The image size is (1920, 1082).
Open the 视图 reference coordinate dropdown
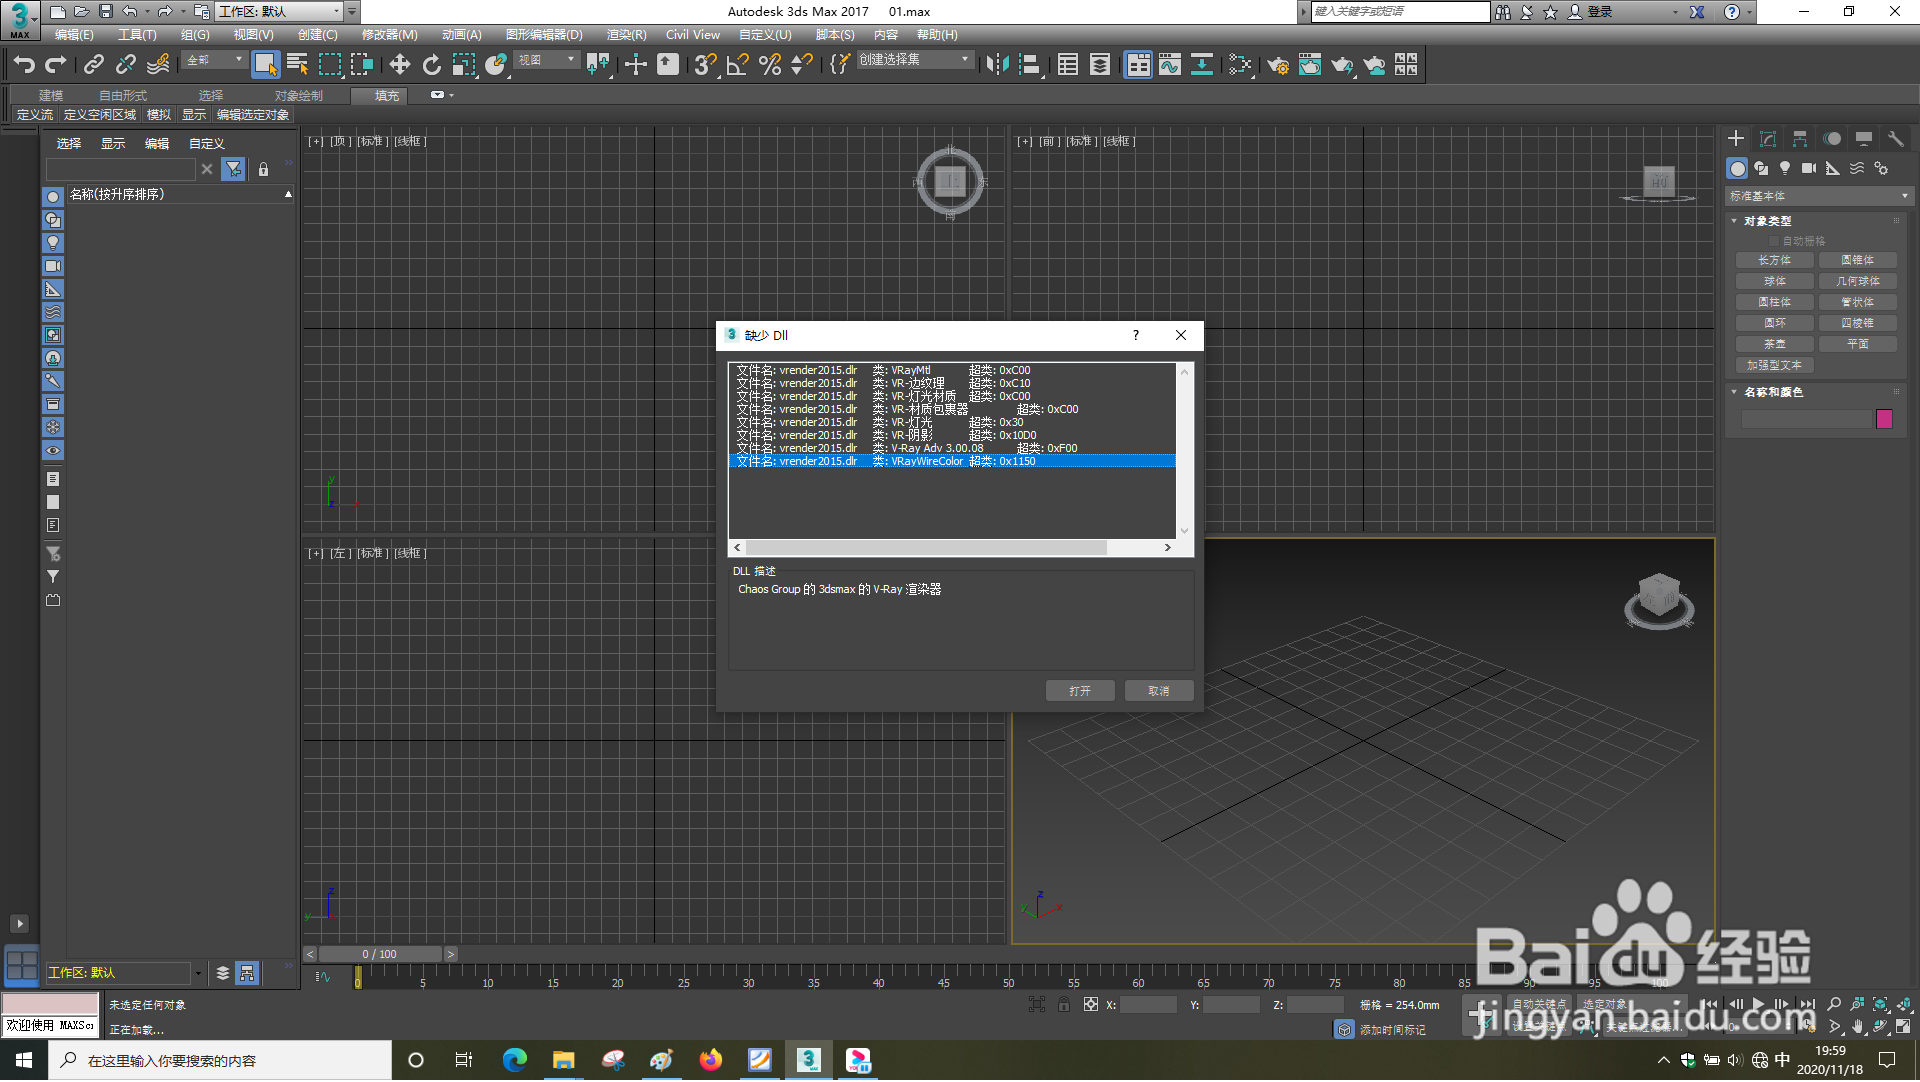[x=547, y=60]
